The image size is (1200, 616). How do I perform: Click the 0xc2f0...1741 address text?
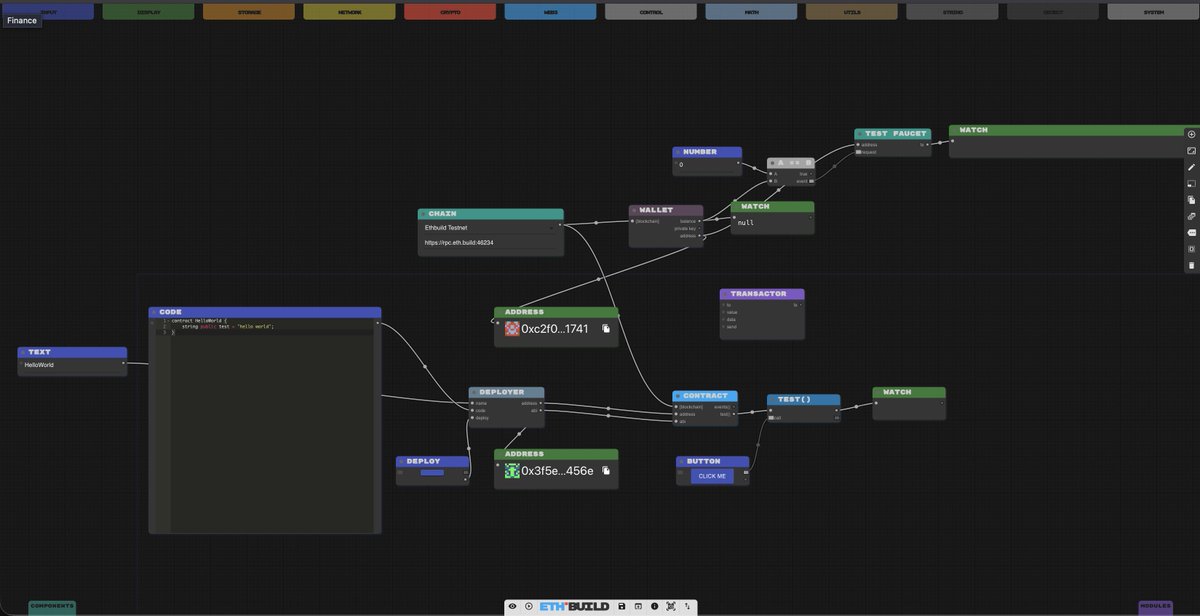coord(555,328)
